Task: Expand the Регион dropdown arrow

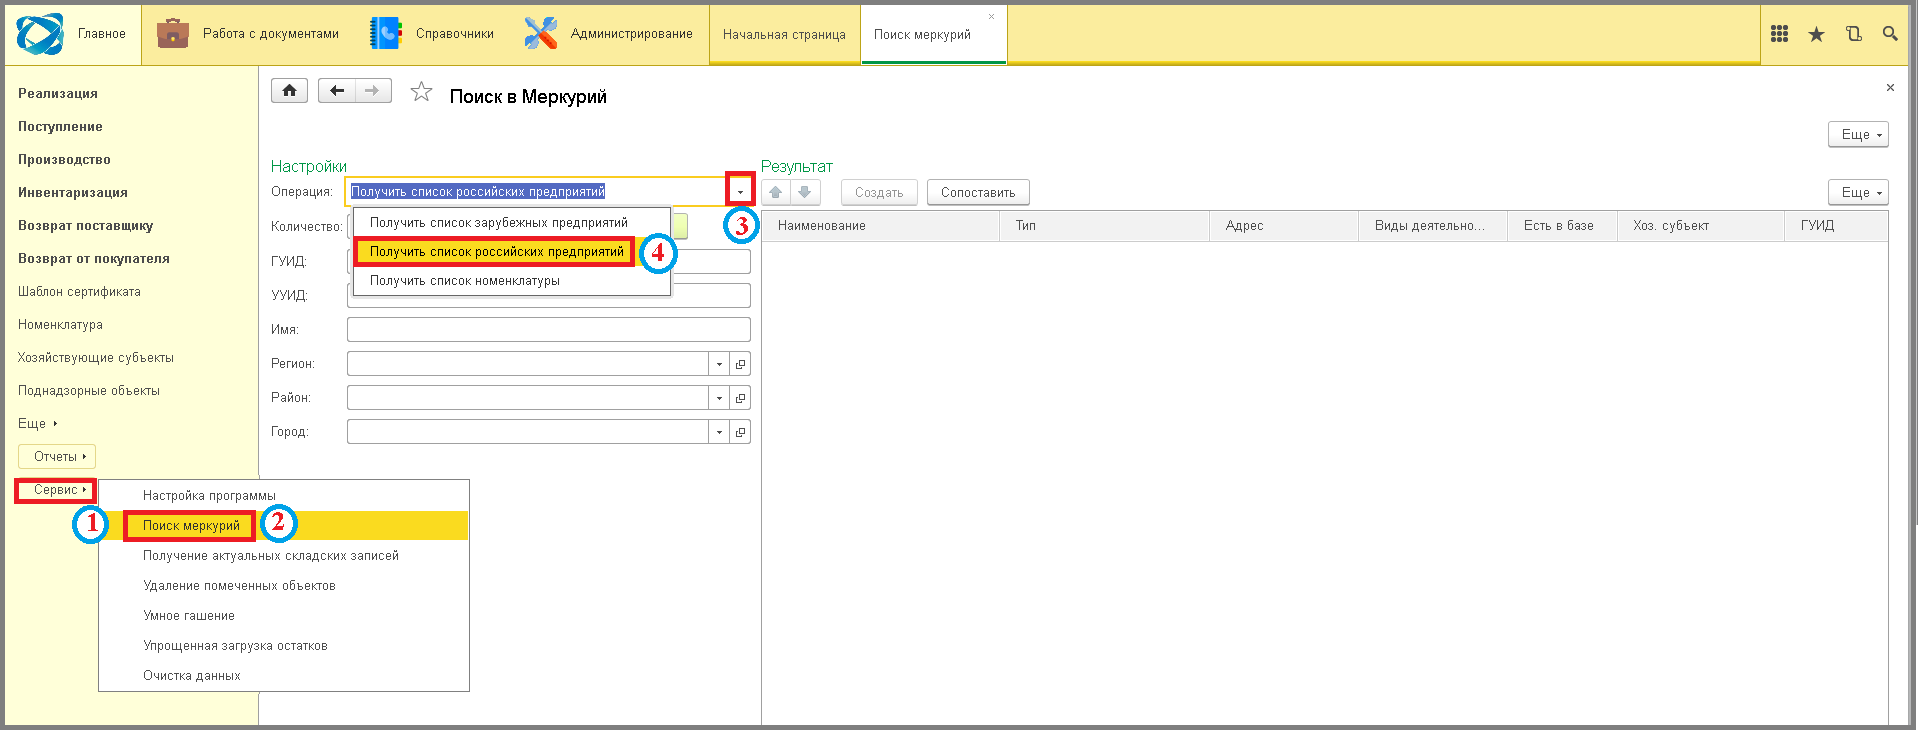Action: (719, 364)
